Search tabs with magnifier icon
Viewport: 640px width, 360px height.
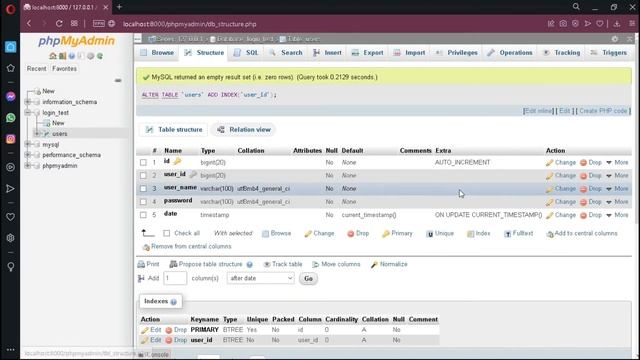576,7
